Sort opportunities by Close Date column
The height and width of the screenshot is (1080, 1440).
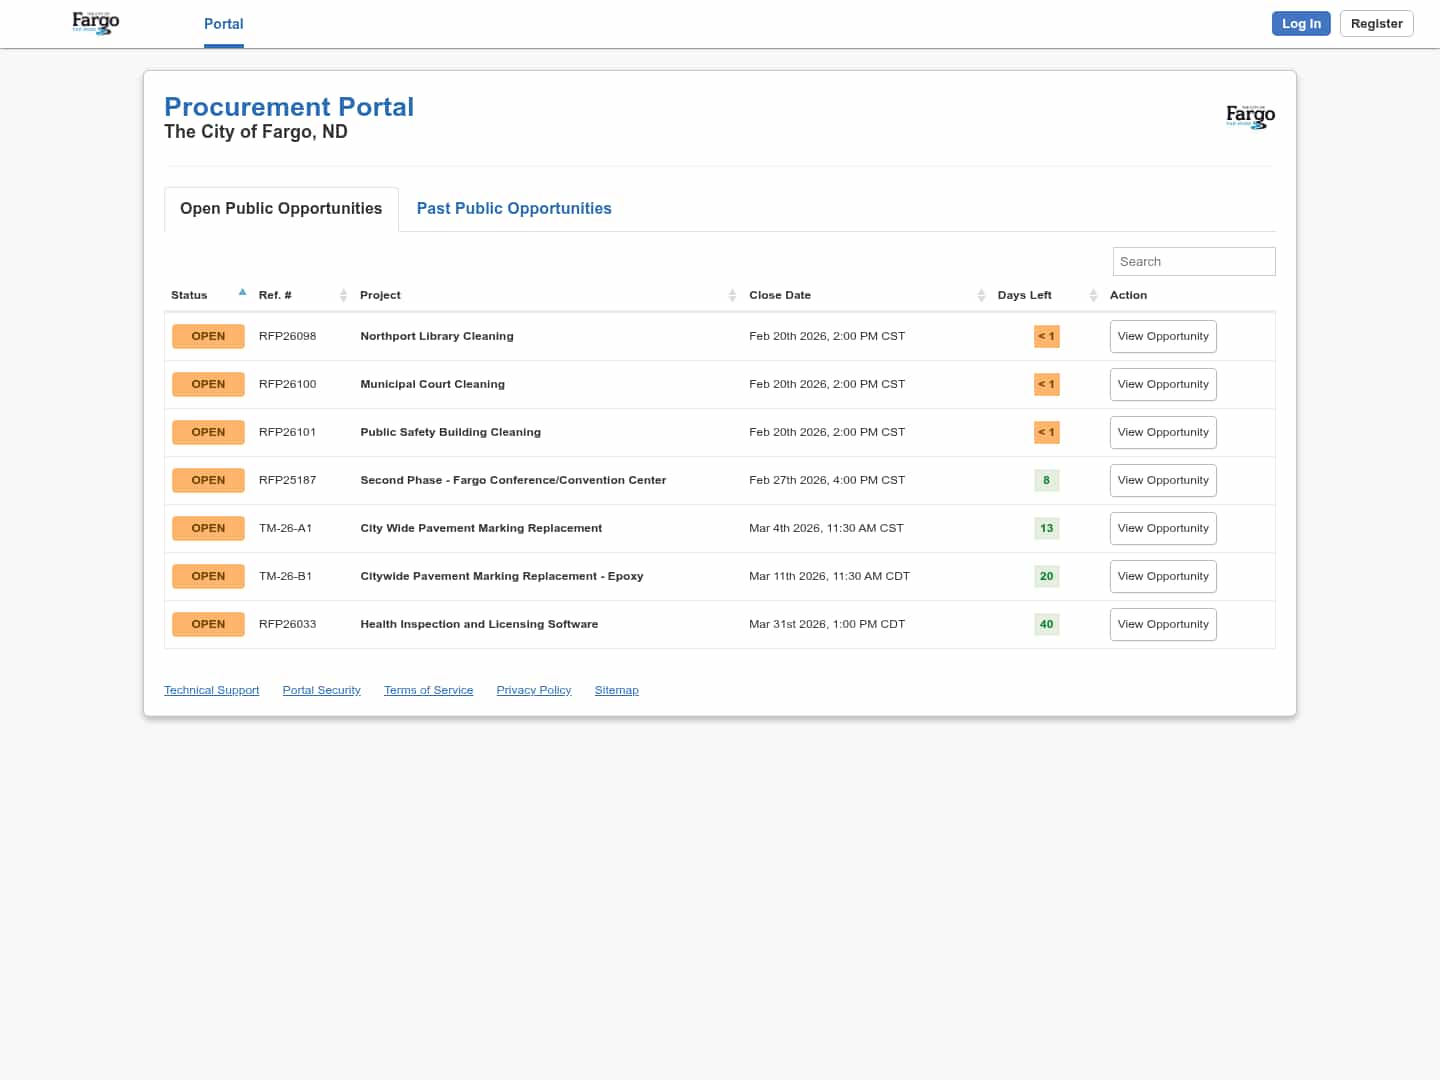(981, 295)
